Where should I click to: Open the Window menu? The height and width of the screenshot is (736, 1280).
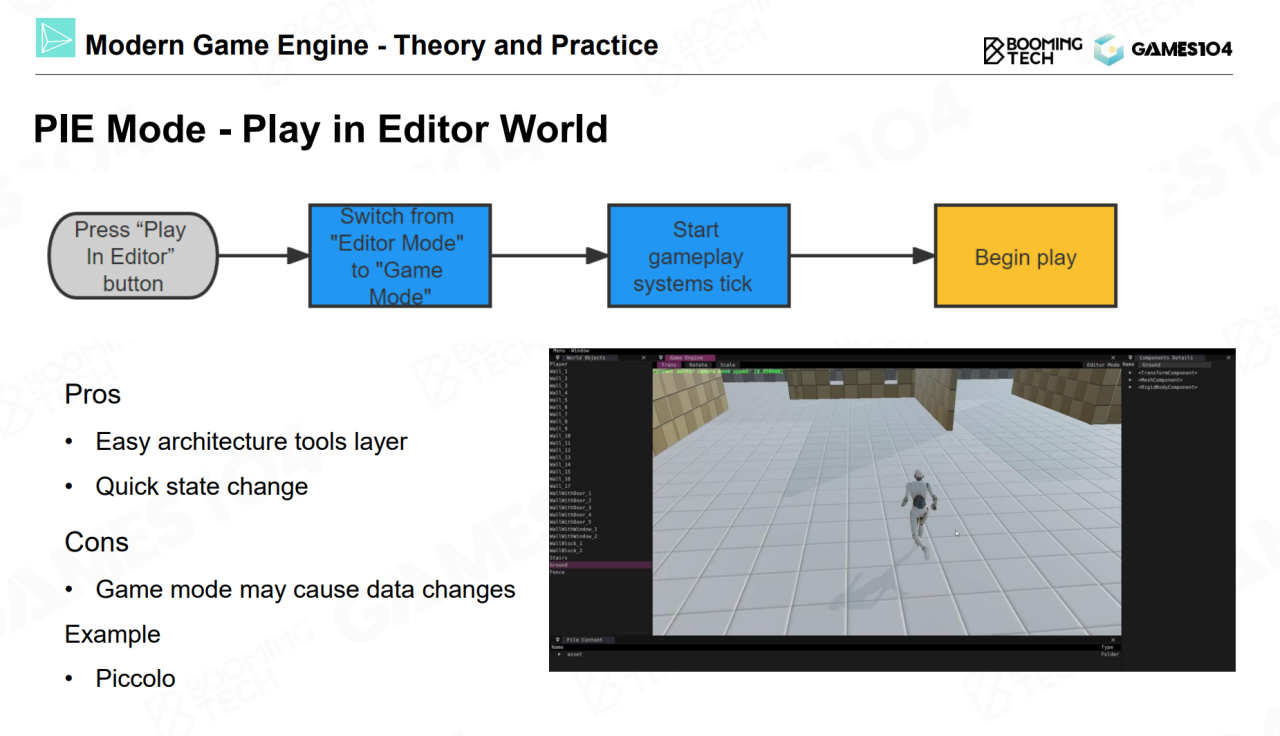(580, 350)
